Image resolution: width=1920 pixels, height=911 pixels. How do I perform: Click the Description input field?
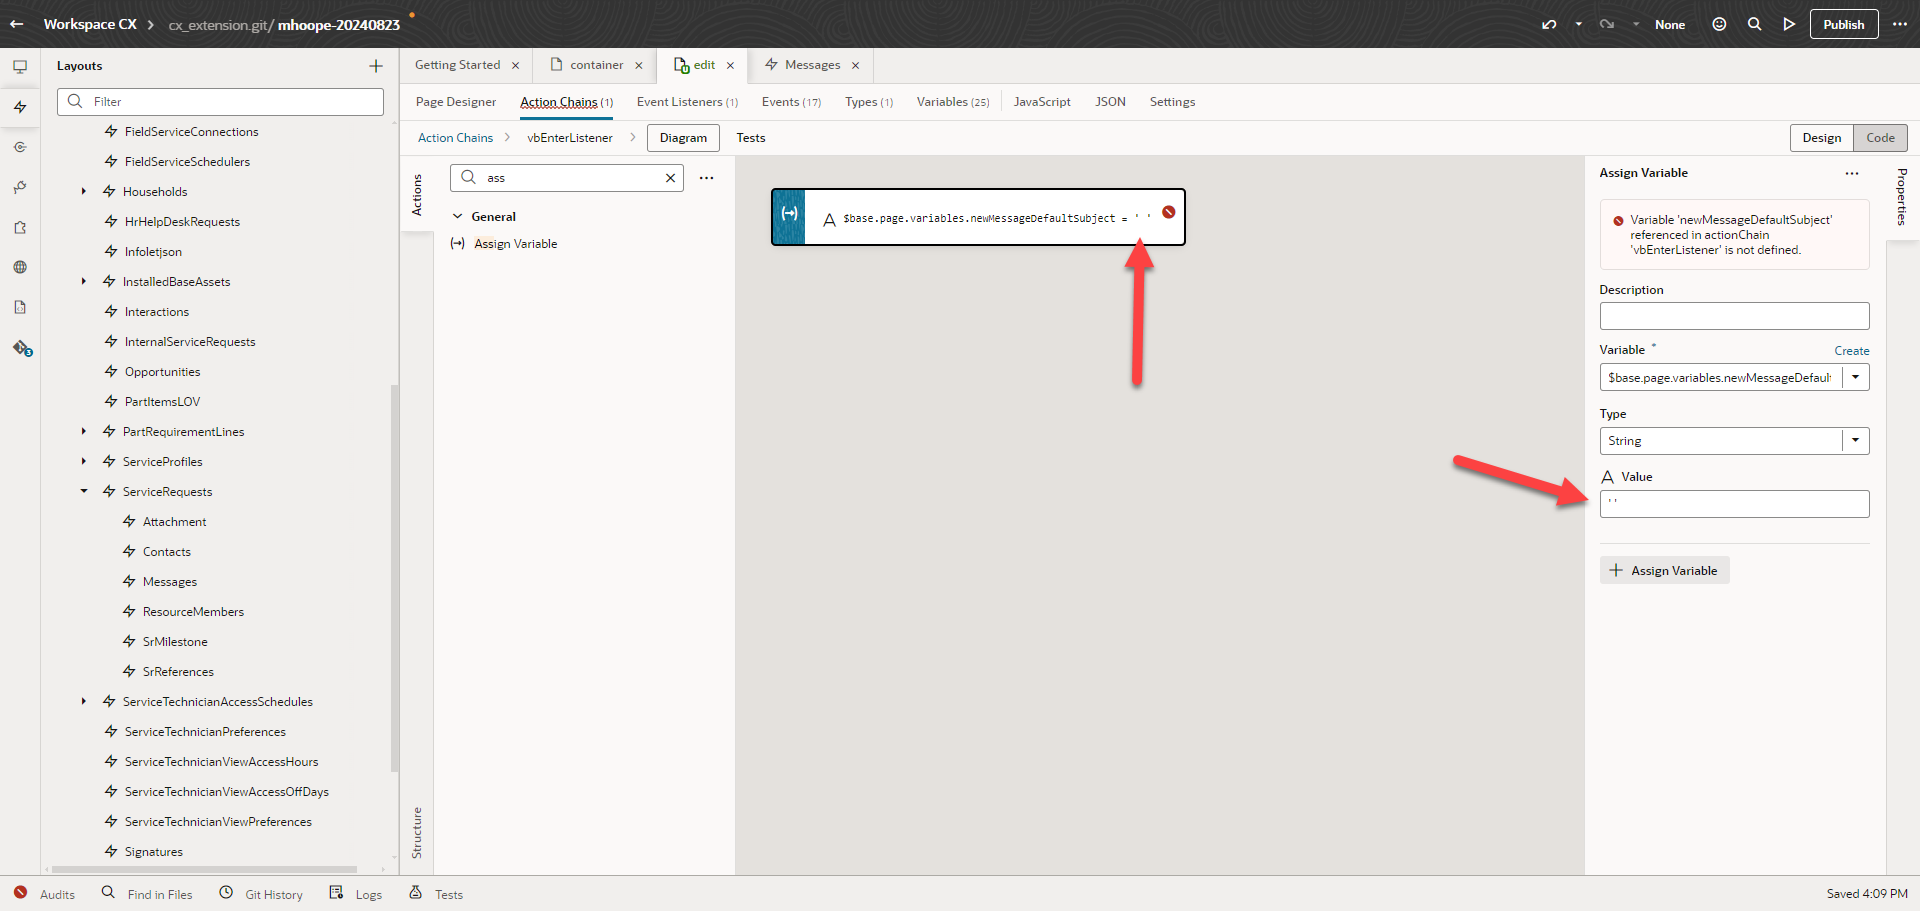click(1734, 316)
